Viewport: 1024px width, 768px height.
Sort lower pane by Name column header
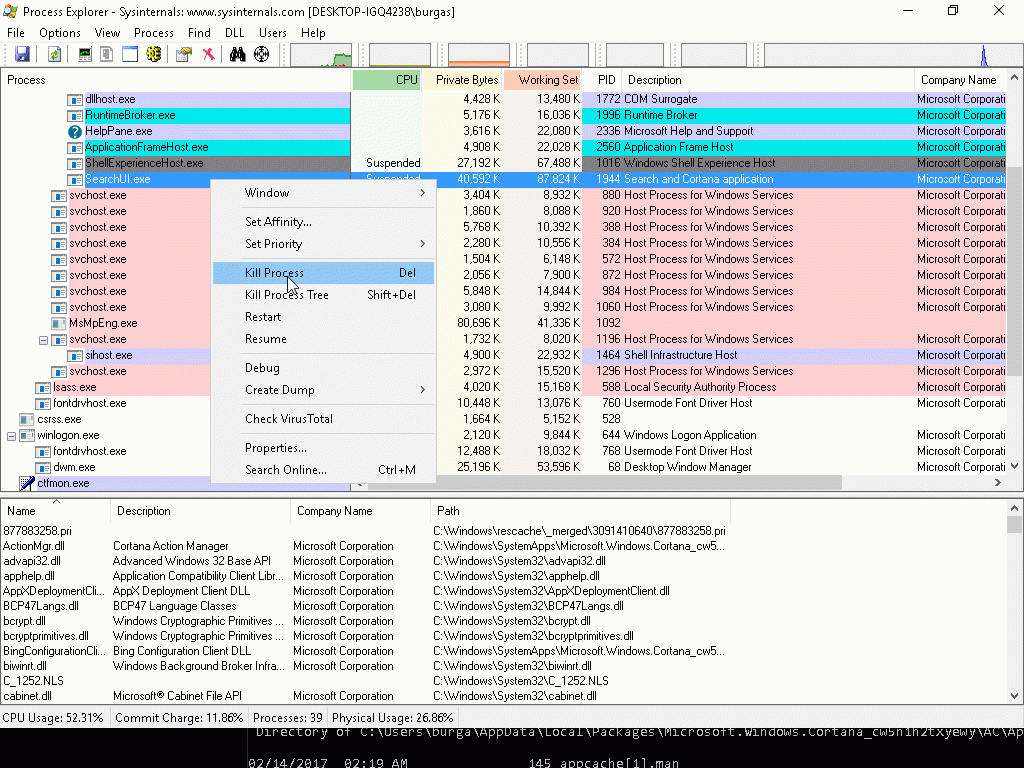56,511
